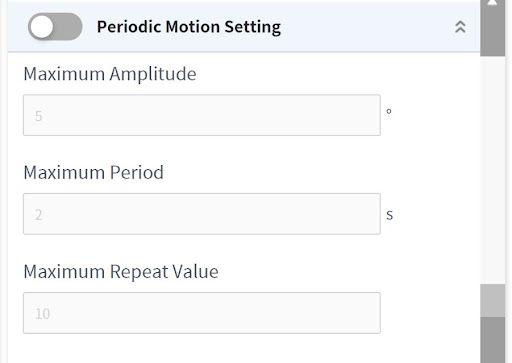Click the placeholder value 2 in period field

[38, 215]
